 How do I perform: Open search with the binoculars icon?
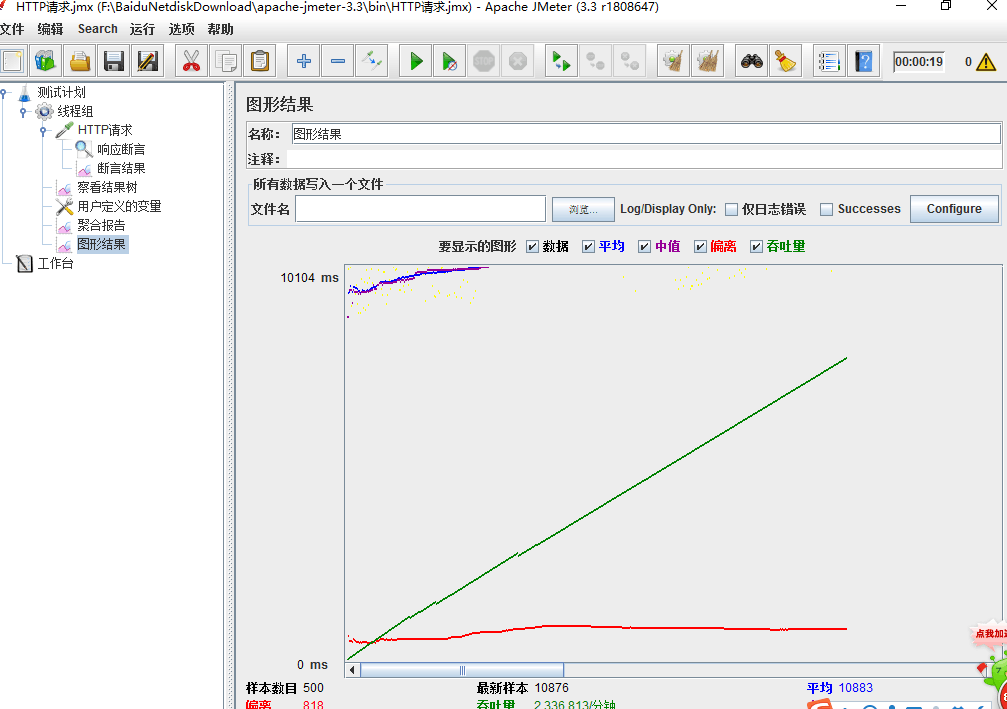coord(751,62)
